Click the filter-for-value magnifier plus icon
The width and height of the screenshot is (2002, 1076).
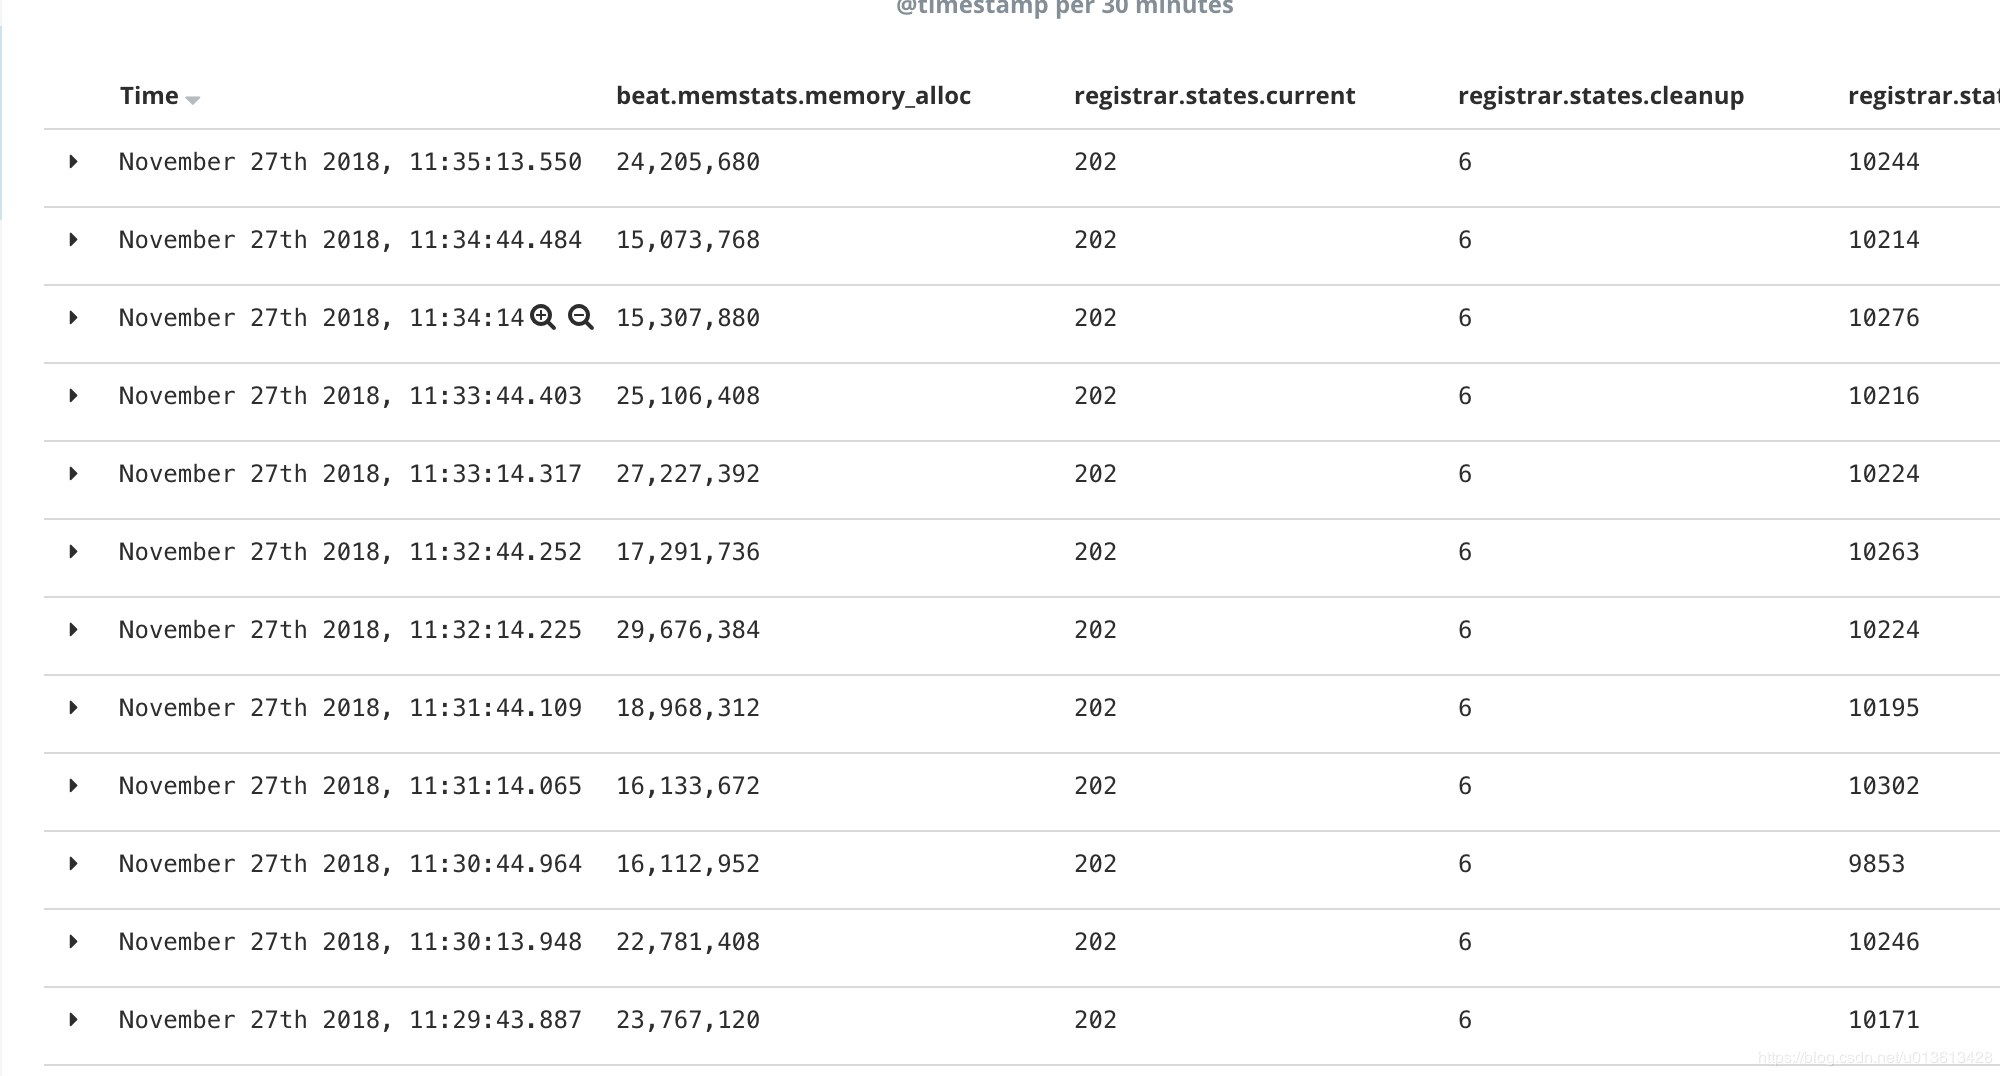pyautogui.click(x=543, y=318)
